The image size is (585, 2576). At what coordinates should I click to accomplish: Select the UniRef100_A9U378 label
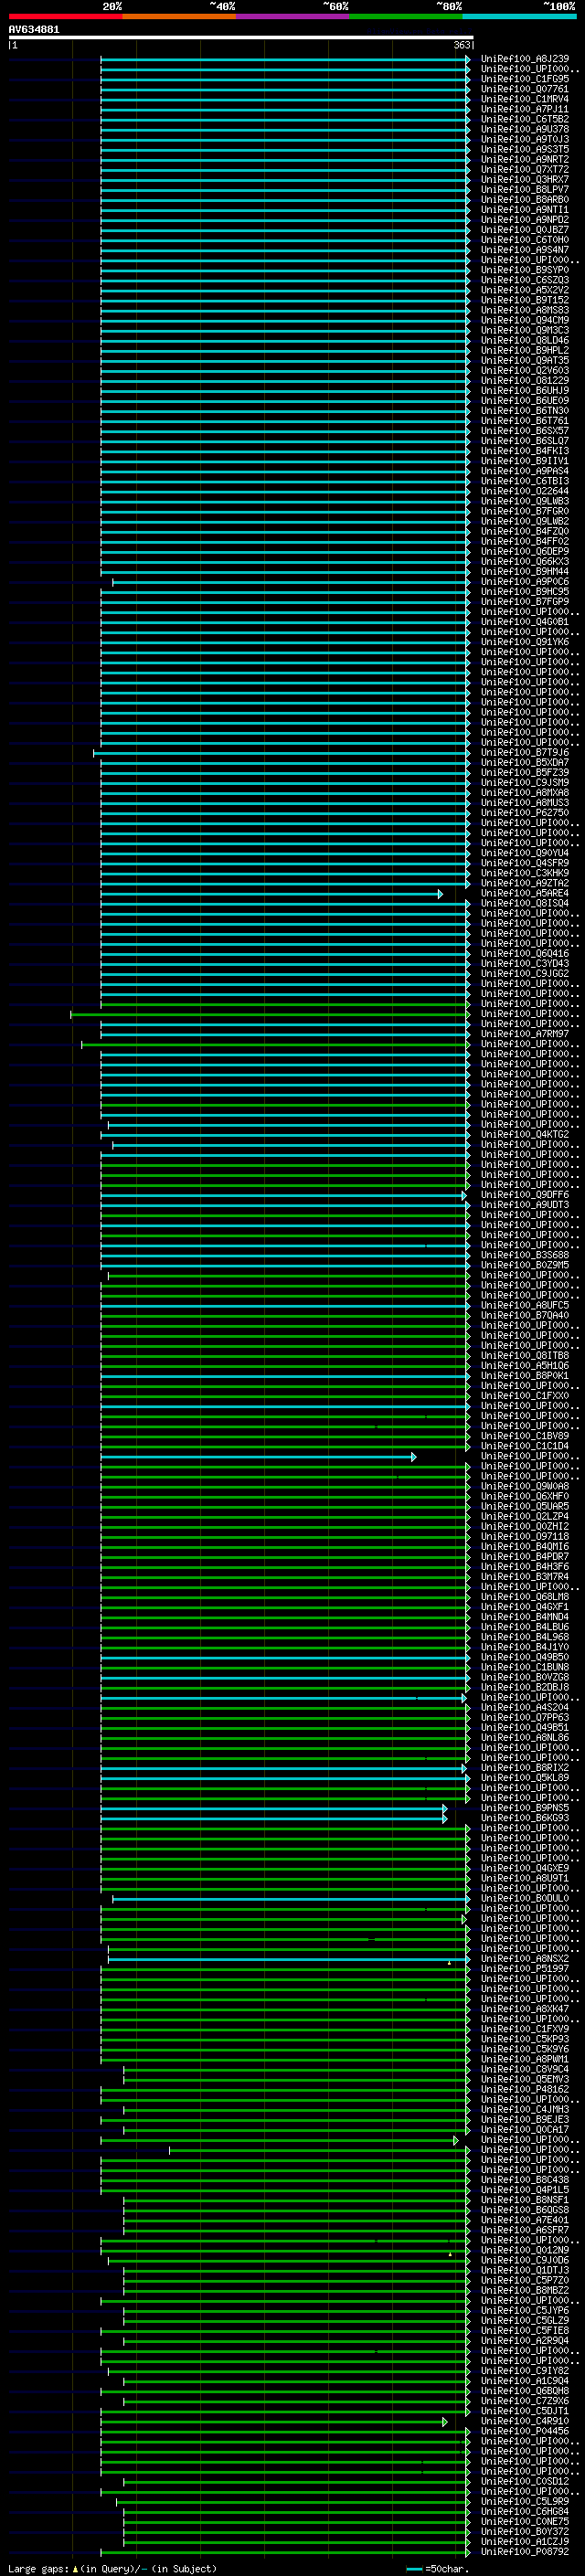click(524, 129)
